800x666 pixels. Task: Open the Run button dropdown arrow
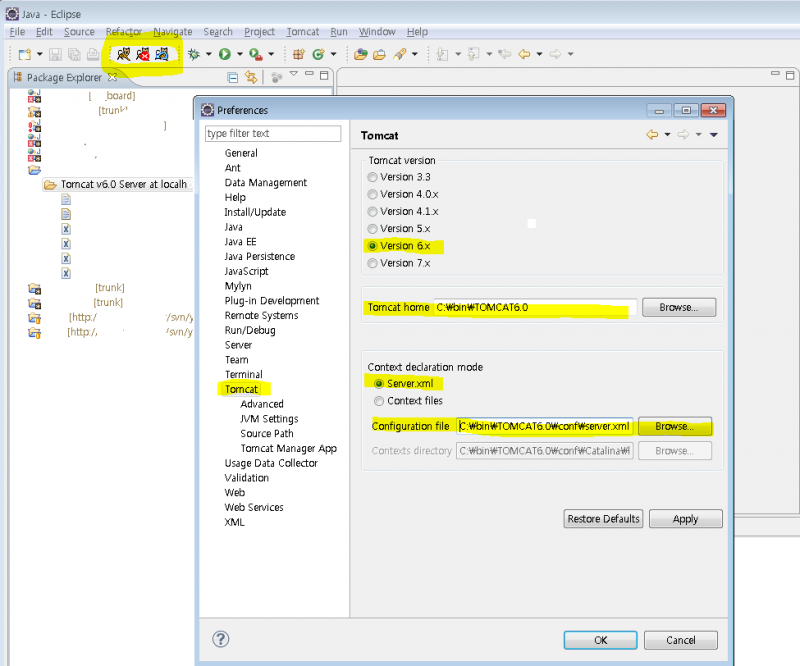coord(238,54)
